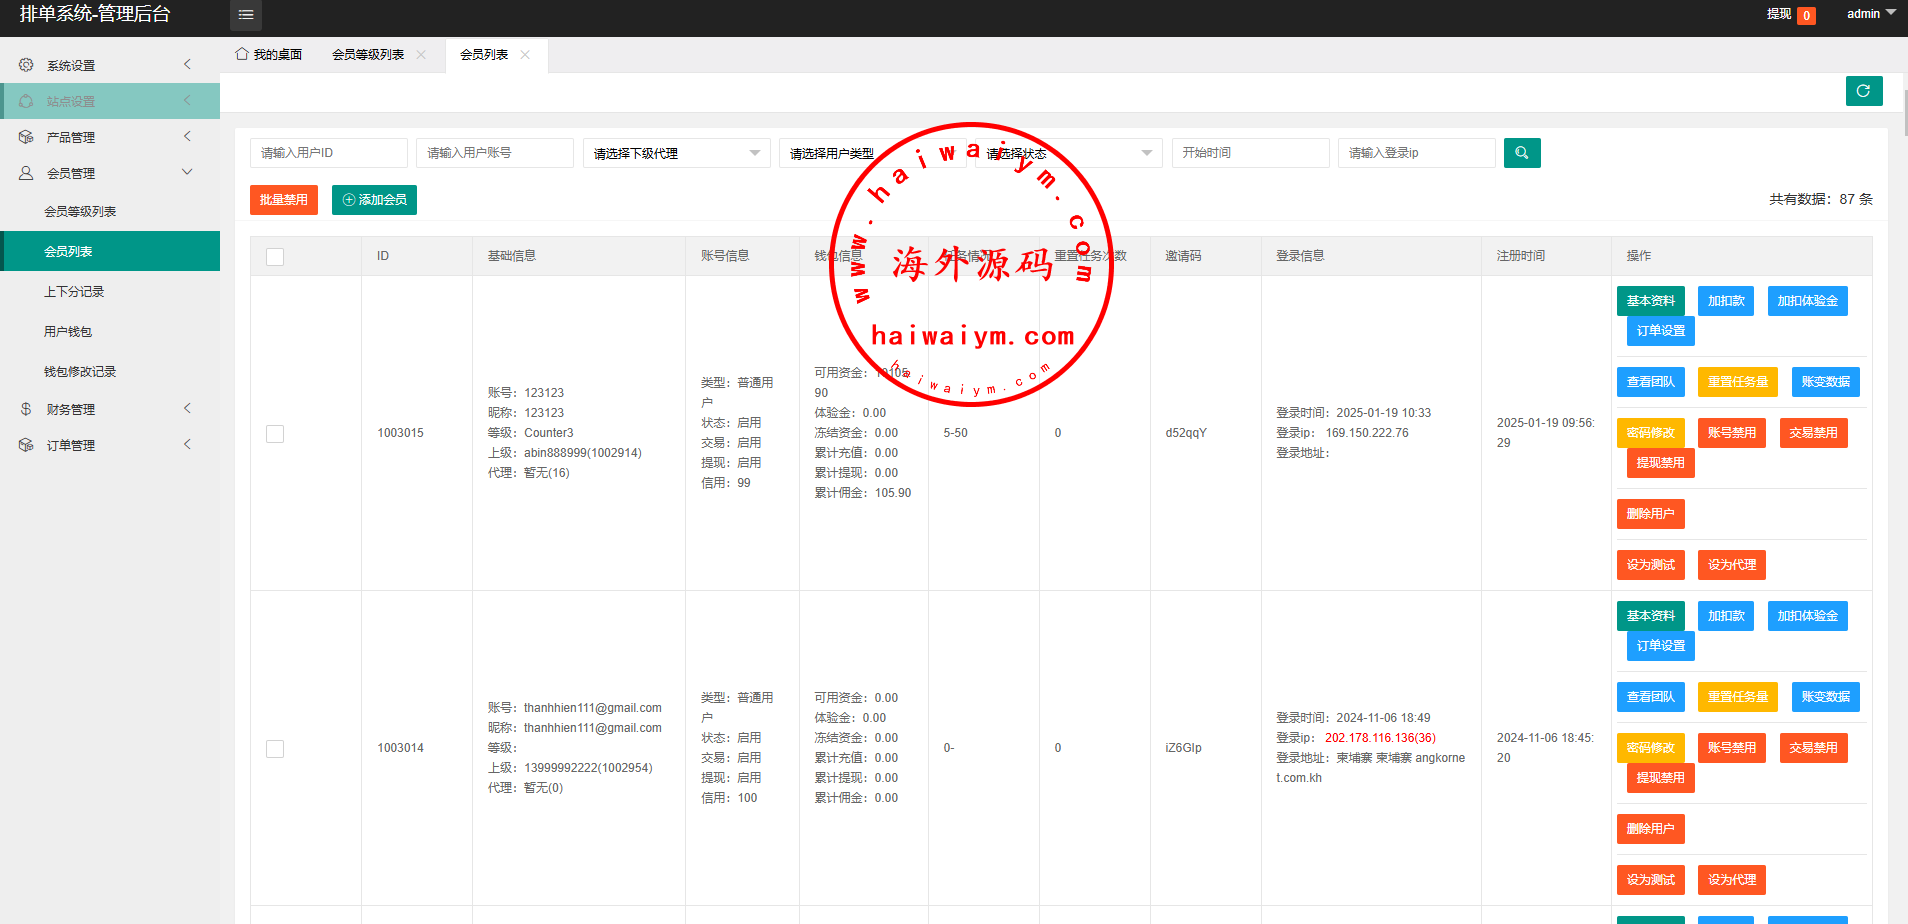Viewport: 1908px width, 924px height.
Task: Click the 请输入用户ID input field
Action: pos(328,153)
